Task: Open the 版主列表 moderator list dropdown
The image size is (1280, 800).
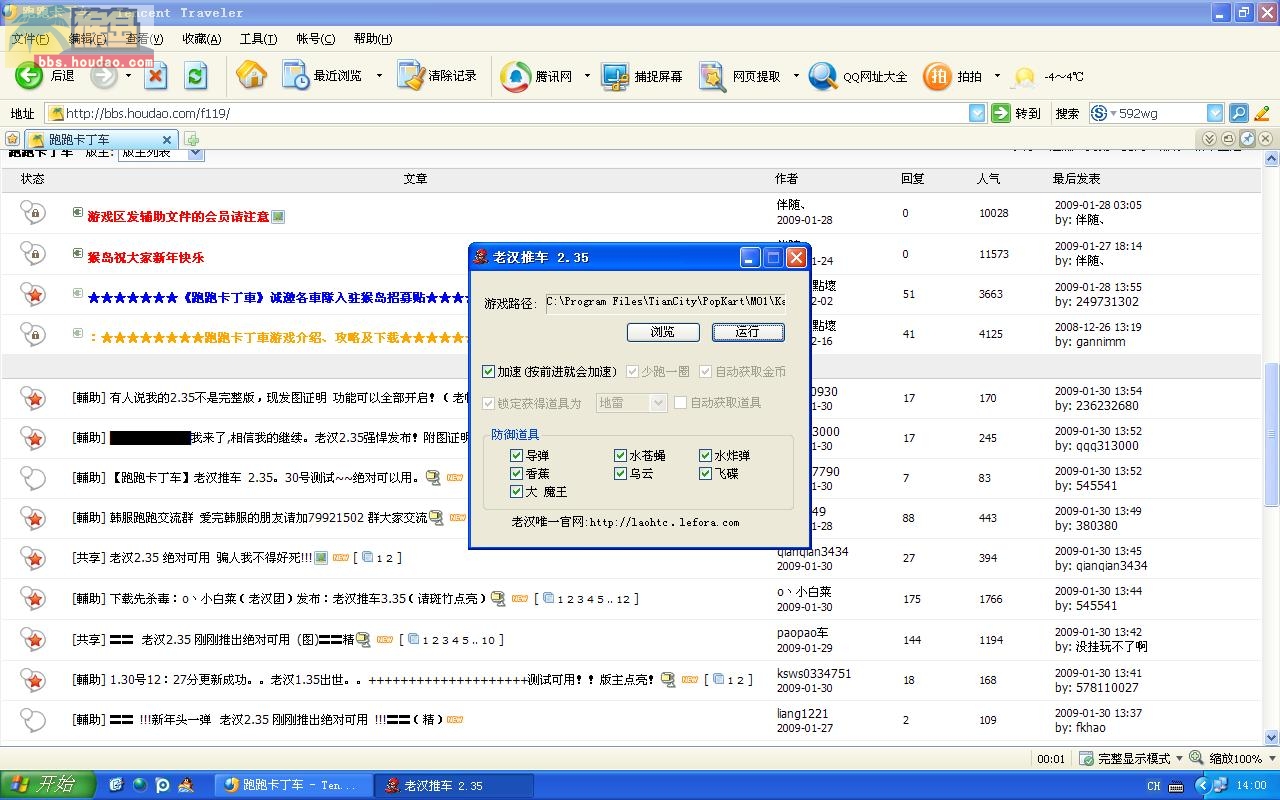Action: 195,153
